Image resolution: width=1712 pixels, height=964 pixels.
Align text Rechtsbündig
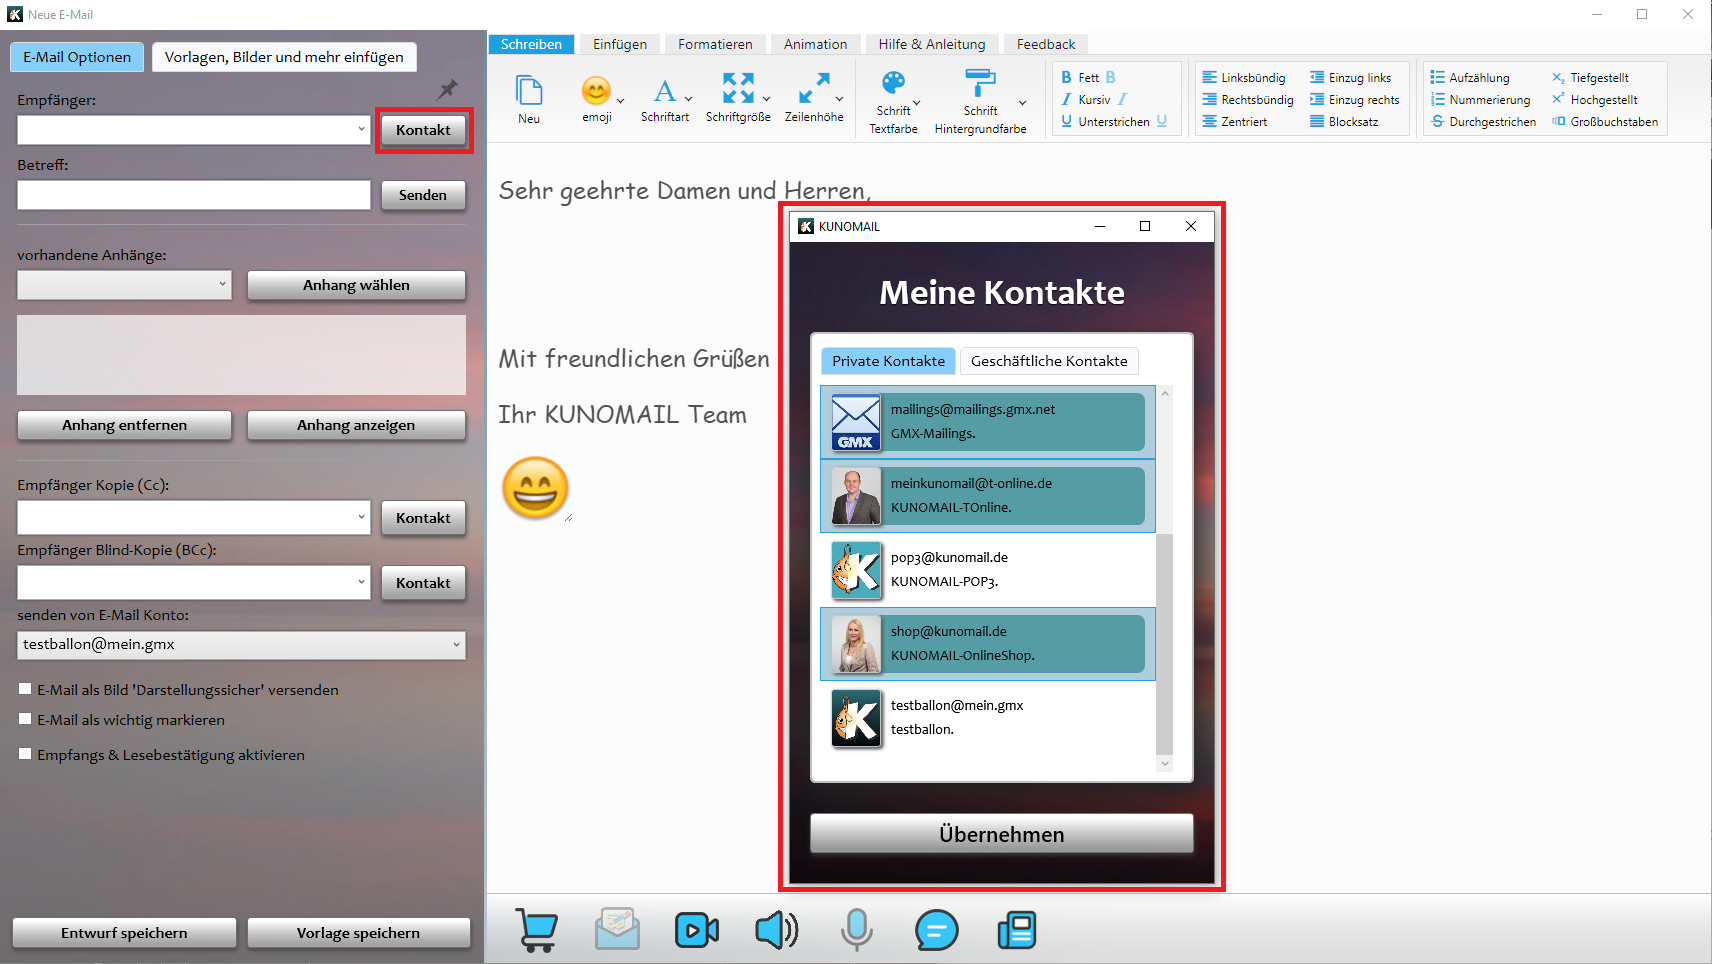(1248, 99)
